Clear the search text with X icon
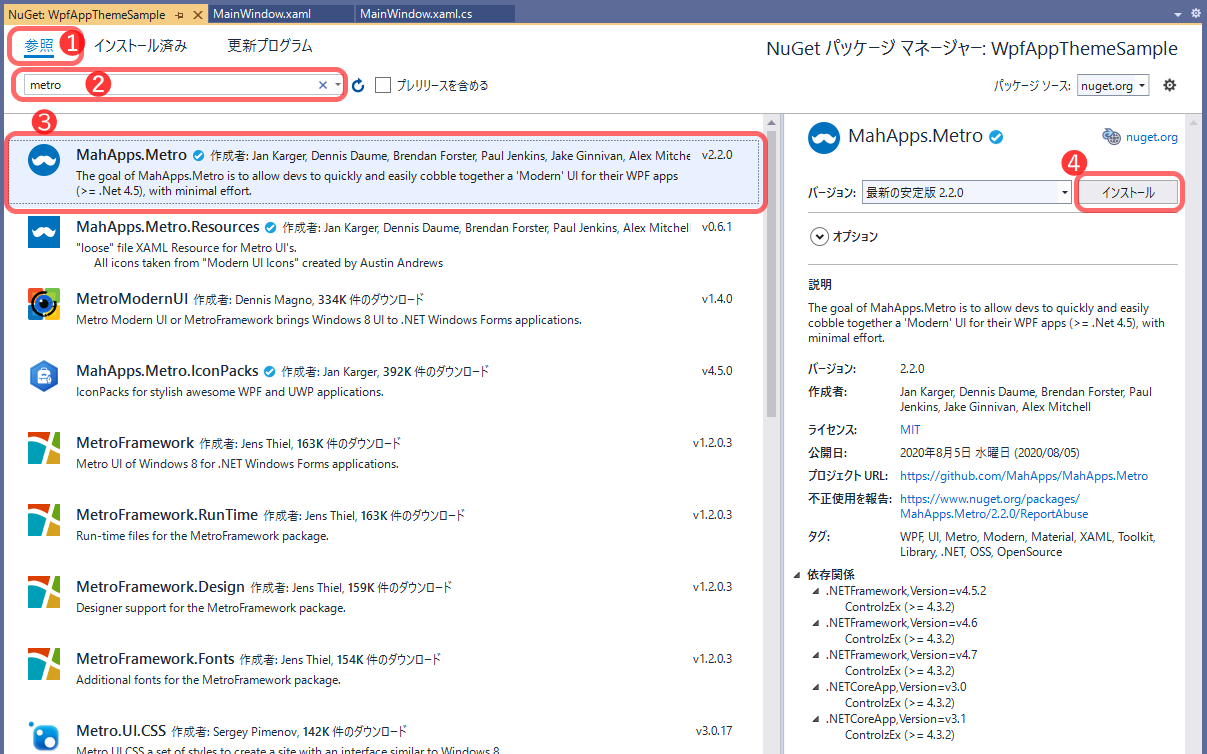1207x754 pixels. pyautogui.click(x=322, y=85)
